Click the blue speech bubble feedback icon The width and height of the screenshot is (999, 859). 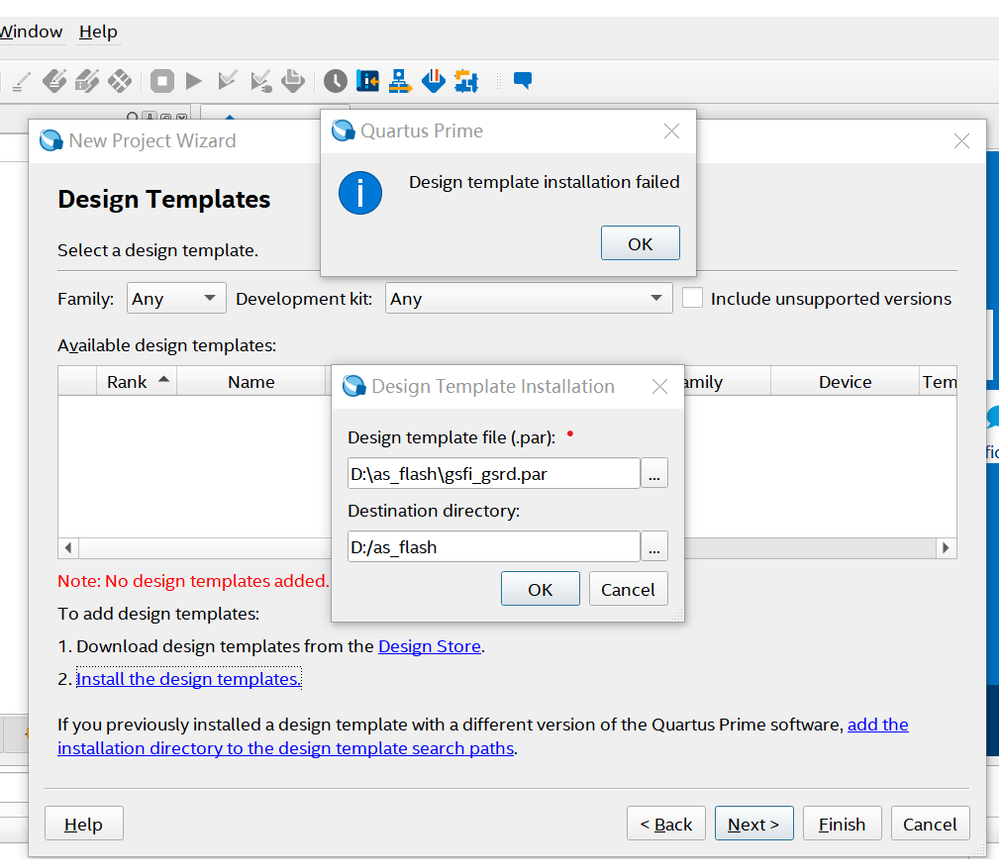click(522, 81)
